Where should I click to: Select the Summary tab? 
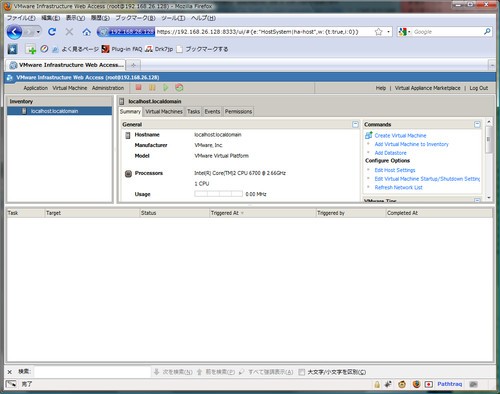point(130,111)
